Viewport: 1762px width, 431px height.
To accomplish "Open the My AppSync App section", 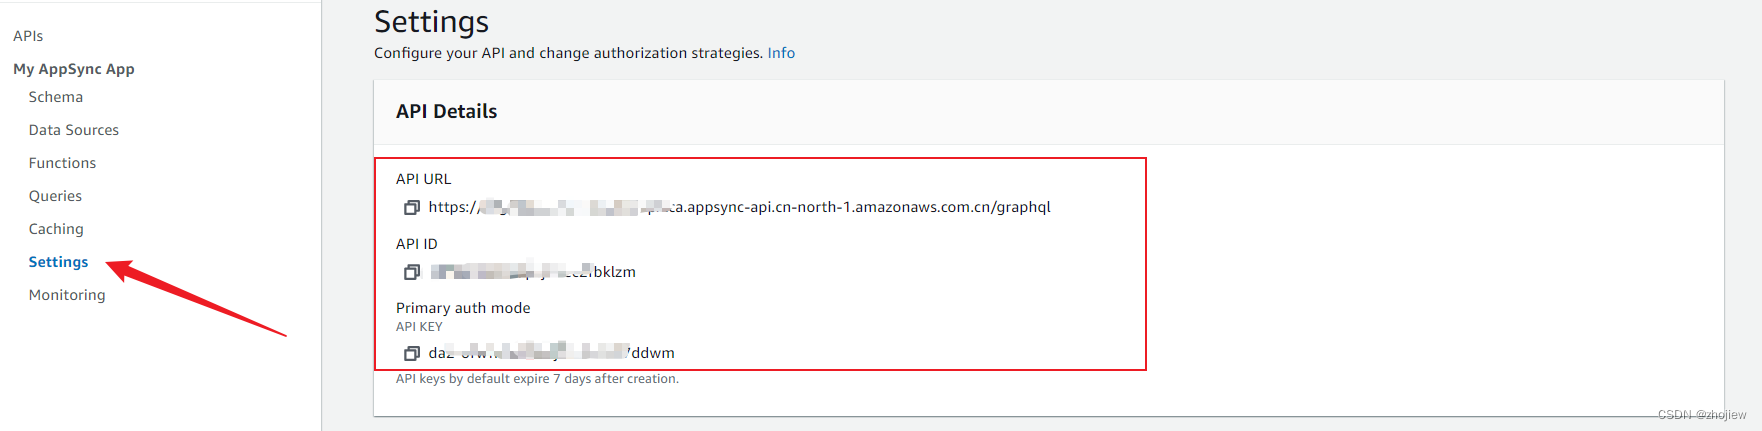I will click(x=74, y=69).
